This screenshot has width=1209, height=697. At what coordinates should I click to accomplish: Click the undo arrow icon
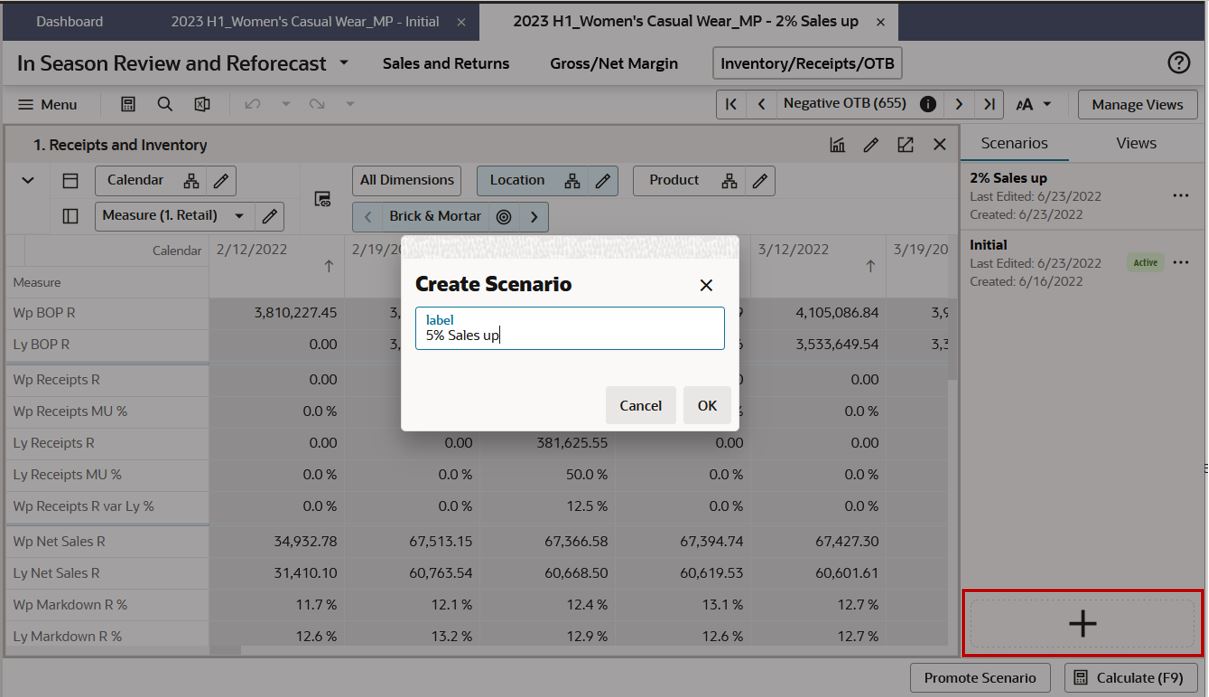point(254,104)
